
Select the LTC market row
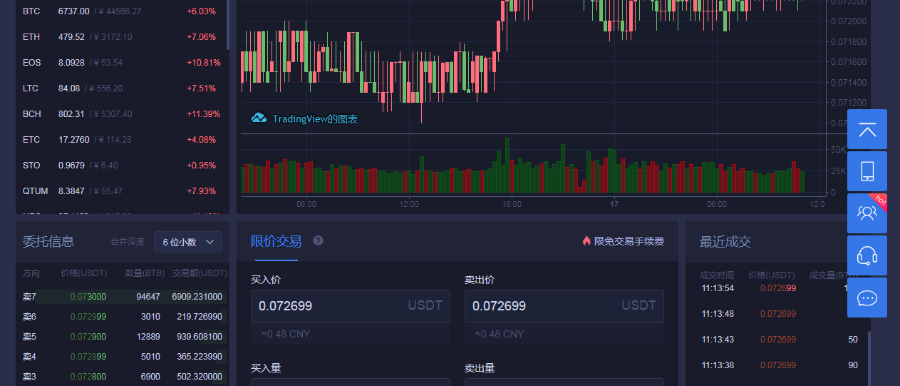pyautogui.click(x=122, y=88)
